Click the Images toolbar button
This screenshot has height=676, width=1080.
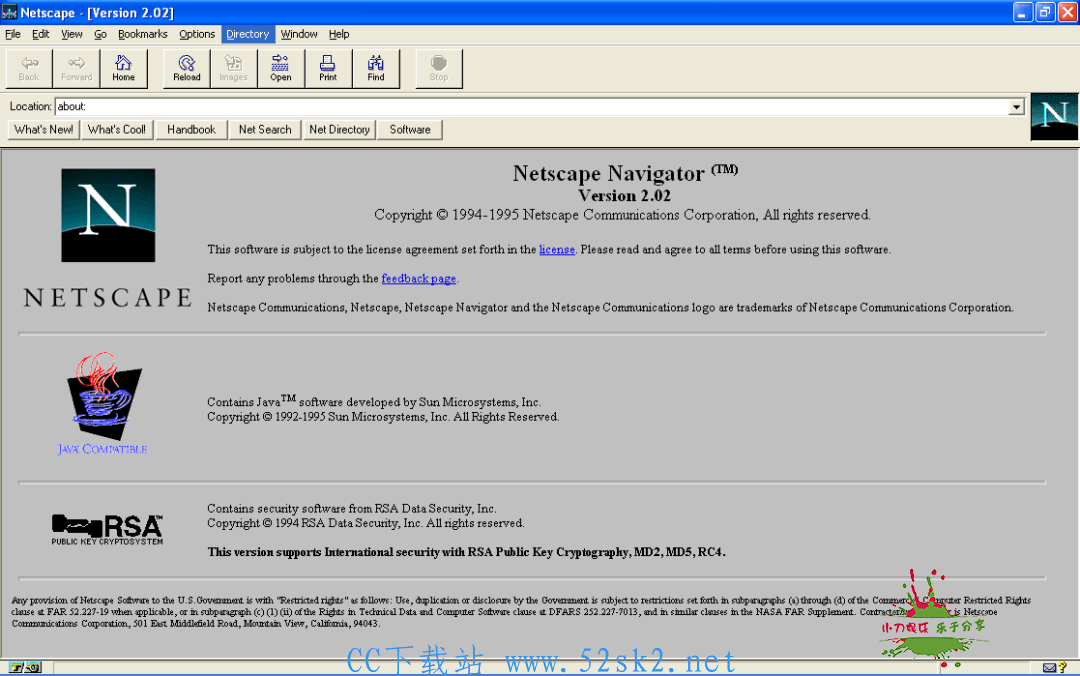tap(233, 69)
